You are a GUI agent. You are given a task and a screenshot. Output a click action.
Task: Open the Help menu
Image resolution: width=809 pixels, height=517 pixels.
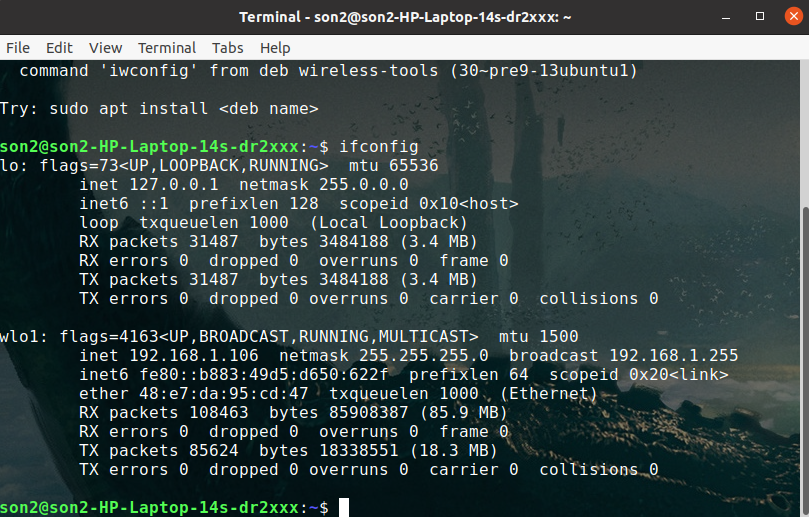tap(275, 48)
